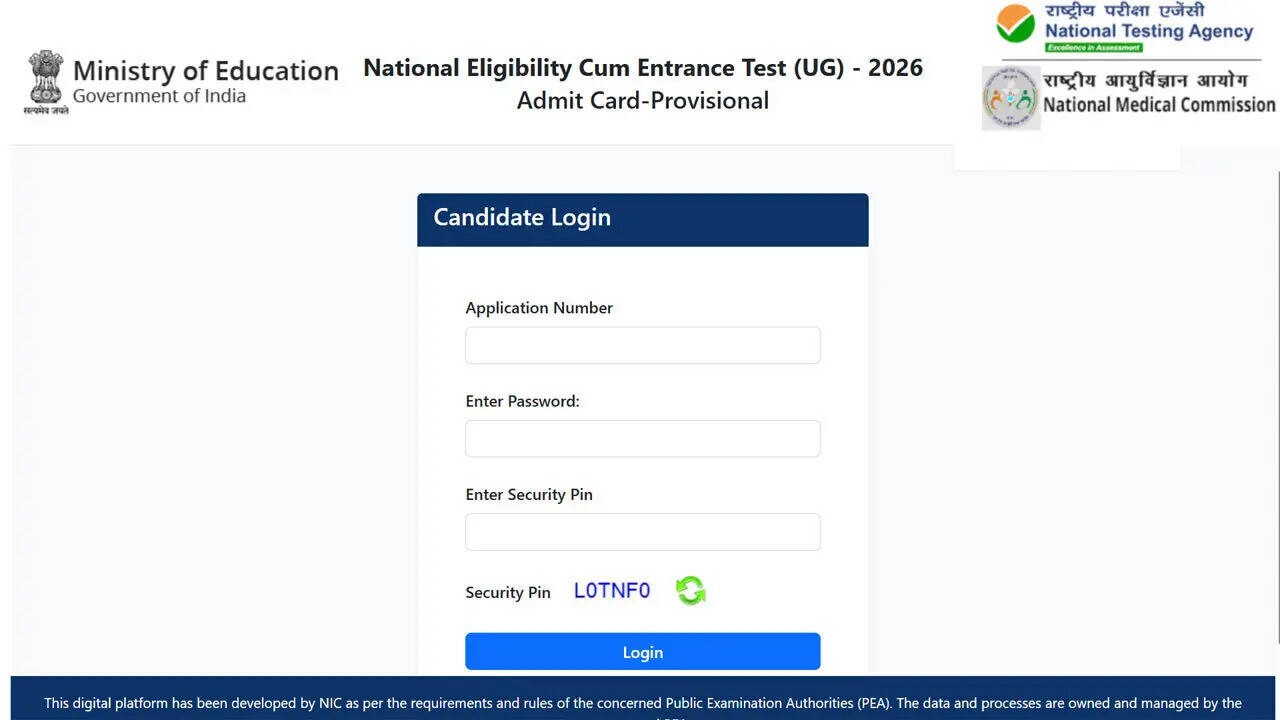Click the Enter Password field
Screen dimensions: 1280x720
point(642,438)
